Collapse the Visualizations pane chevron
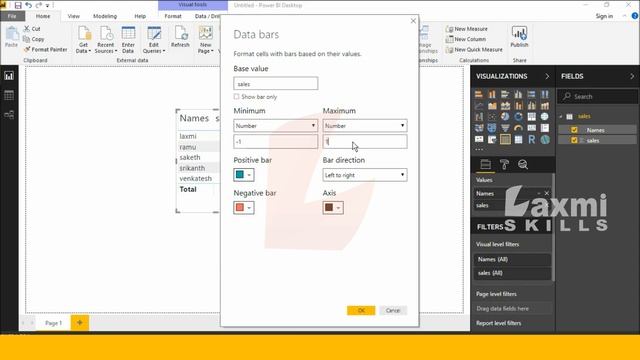The image size is (640, 360). pos(547,76)
